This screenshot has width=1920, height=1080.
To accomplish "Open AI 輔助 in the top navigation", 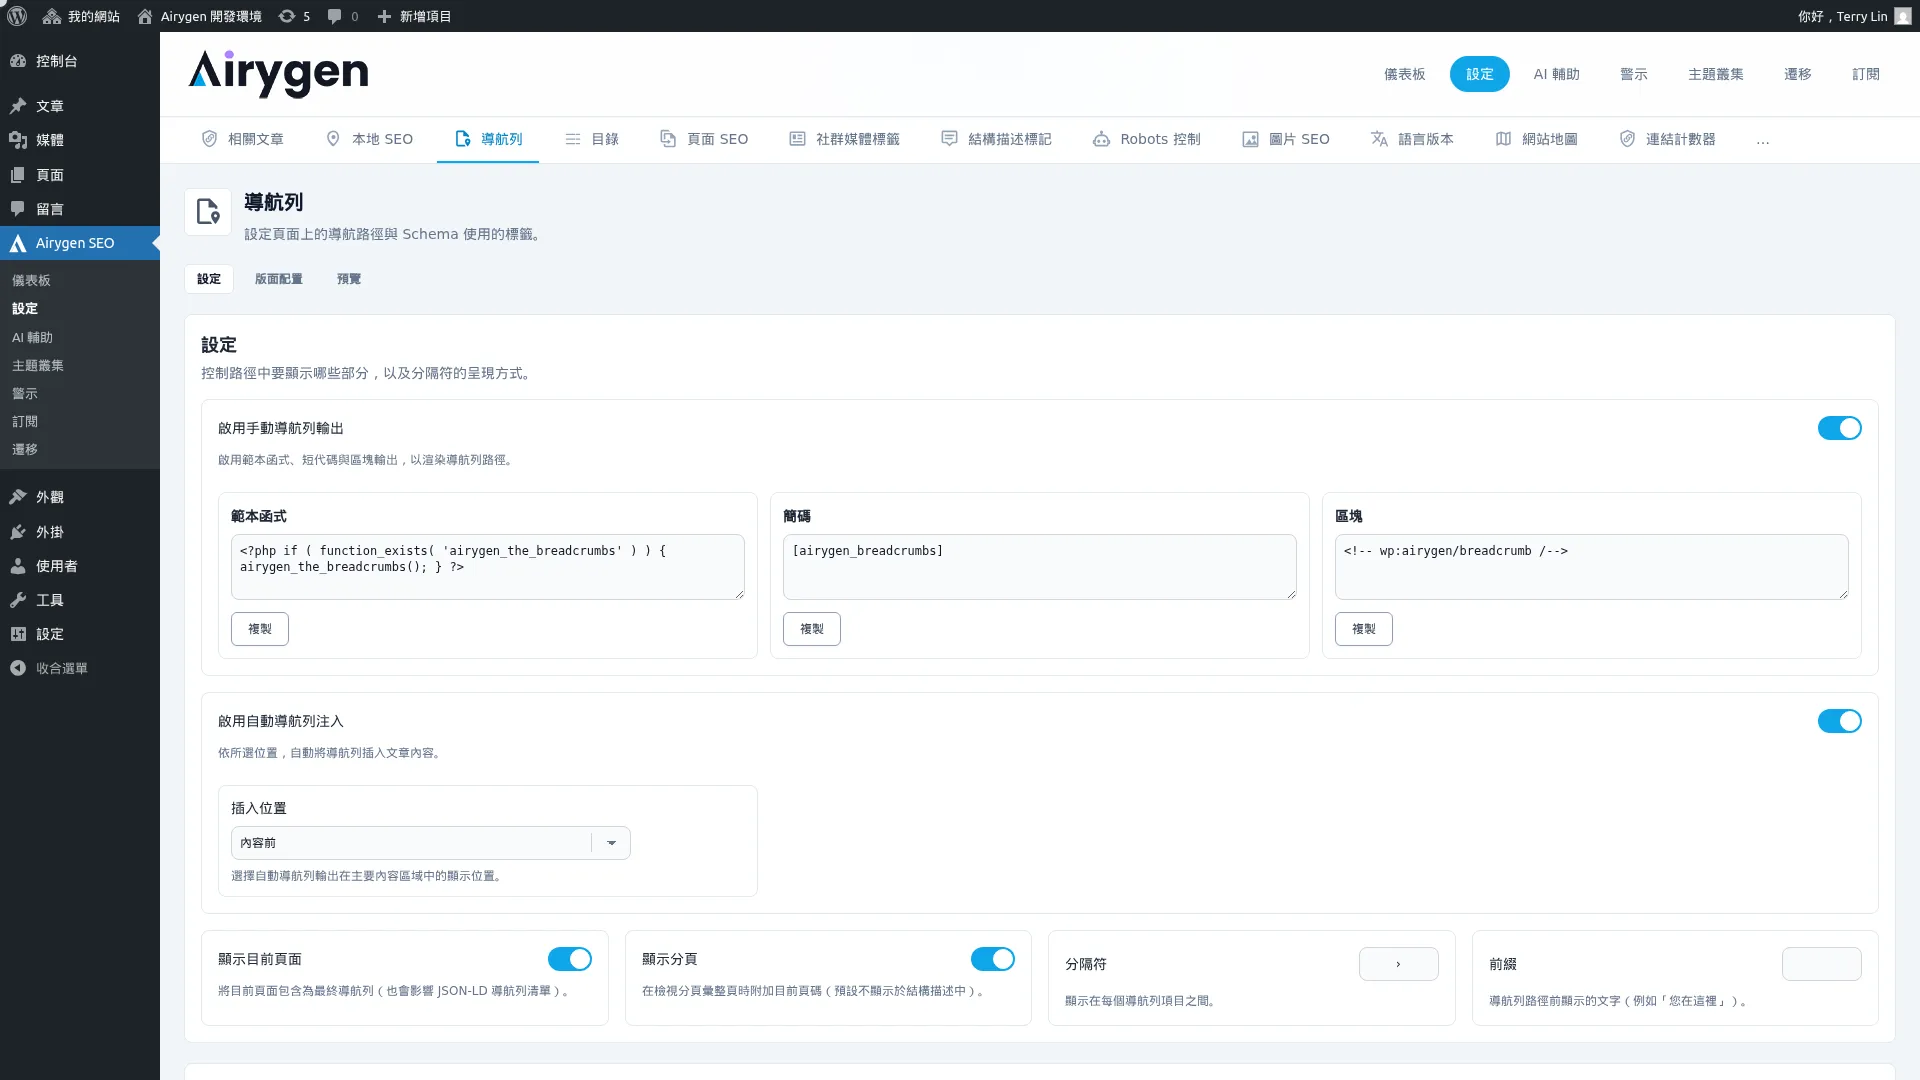I will 1556,74.
